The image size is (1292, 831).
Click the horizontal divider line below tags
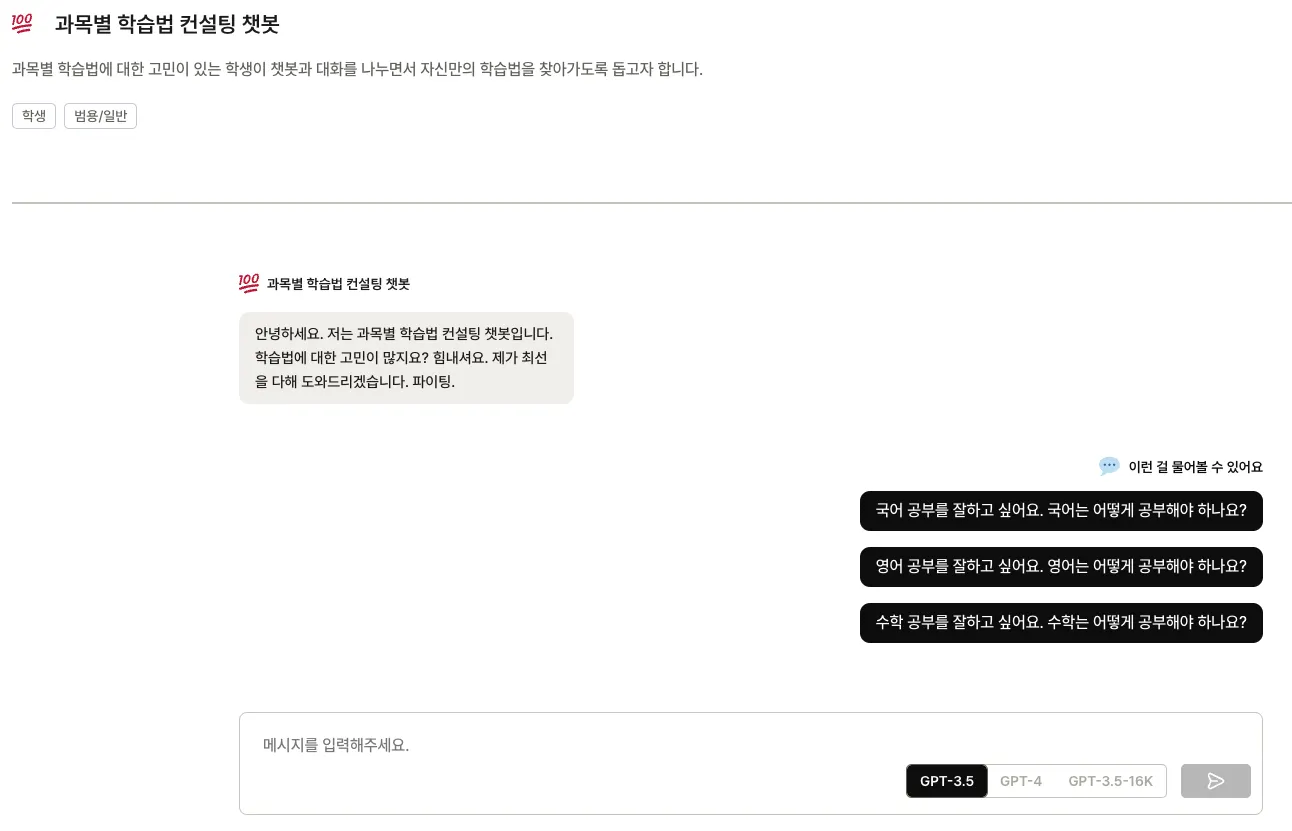pyautogui.click(x=652, y=203)
